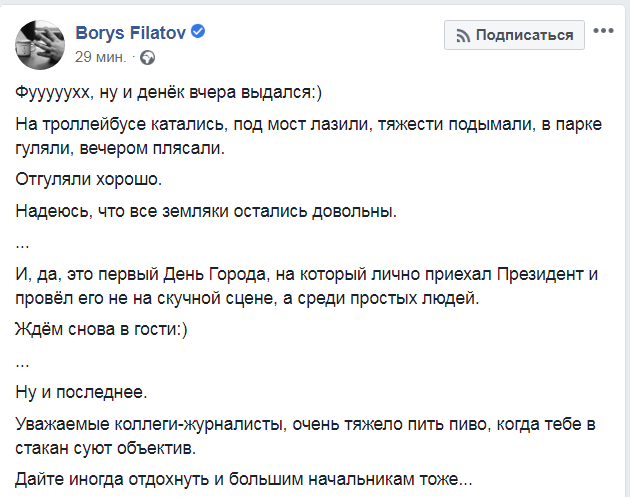Click the paragraph starting И, да, это первый
Viewport: 630px width, 497px height.
coord(300,285)
